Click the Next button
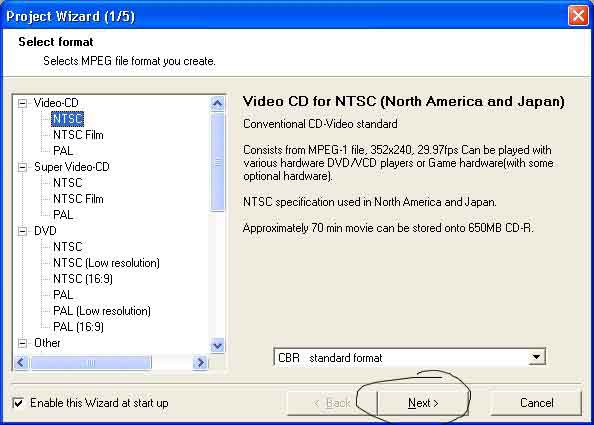Viewport: 594px width, 425px height. tap(423, 403)
